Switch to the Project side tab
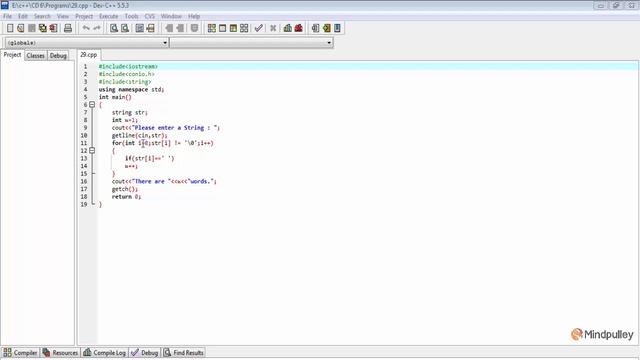Image resolution: width=640 pixels, height=360 pixels. point(12,55)
